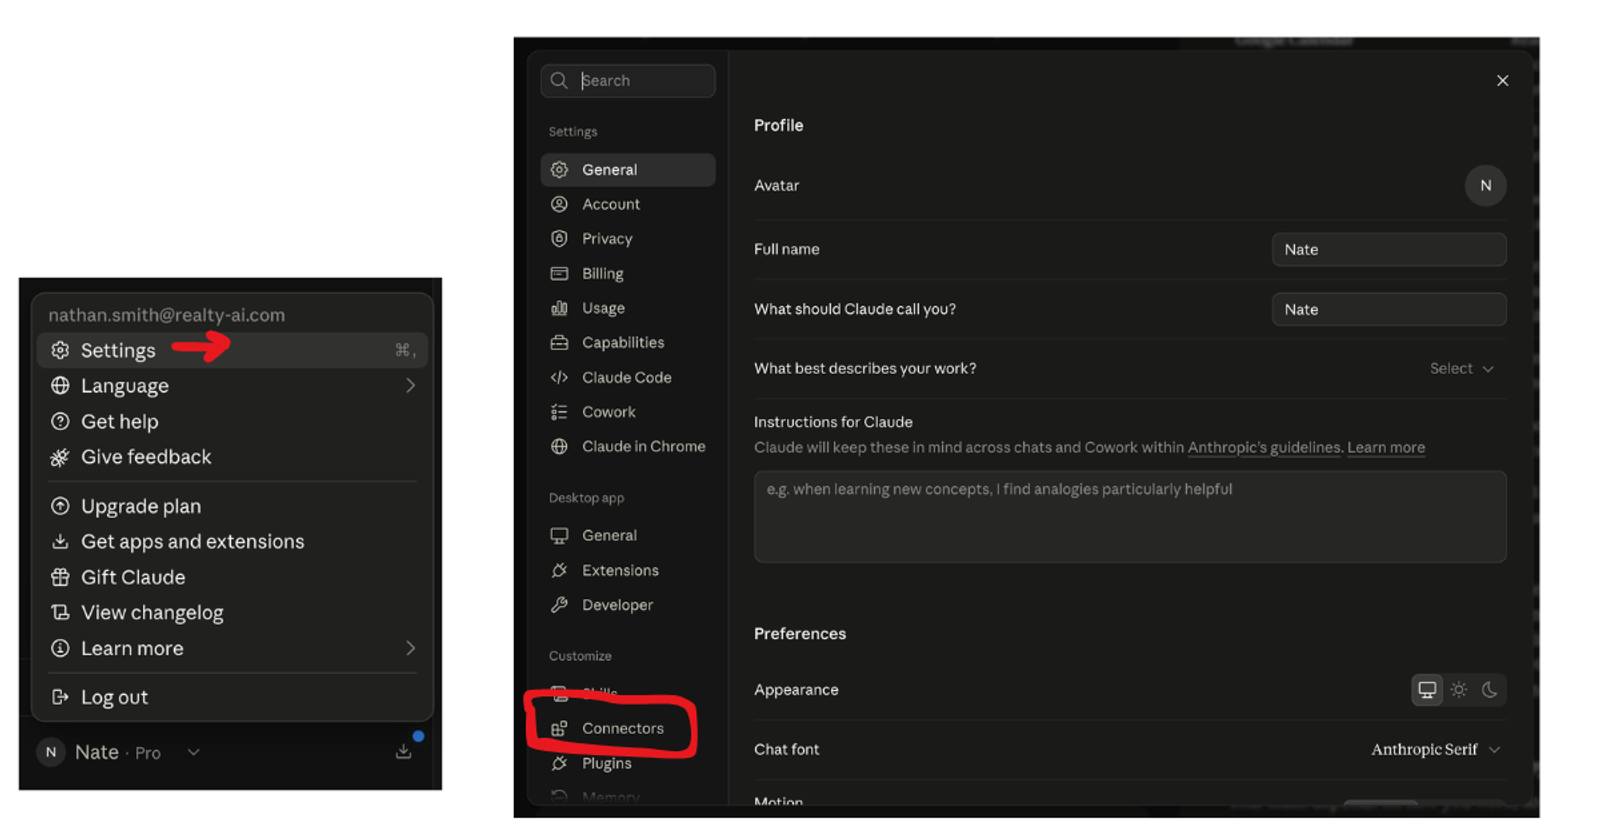
Task: Click Learn more link under Instructions
Action: pyautogui.click(x=1386, y=448)
